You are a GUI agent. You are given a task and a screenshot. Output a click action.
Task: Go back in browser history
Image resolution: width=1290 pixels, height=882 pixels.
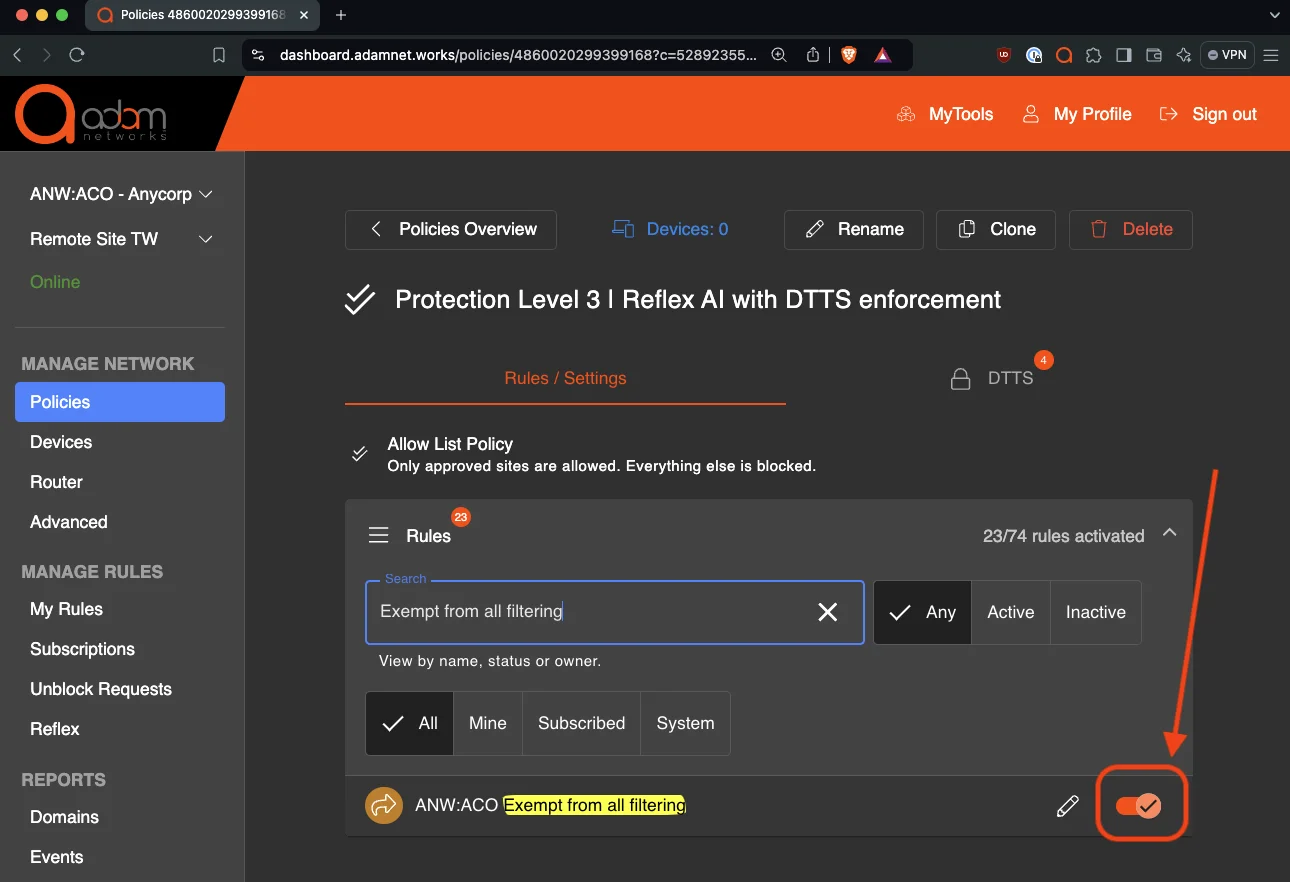[x=17, y=55]
